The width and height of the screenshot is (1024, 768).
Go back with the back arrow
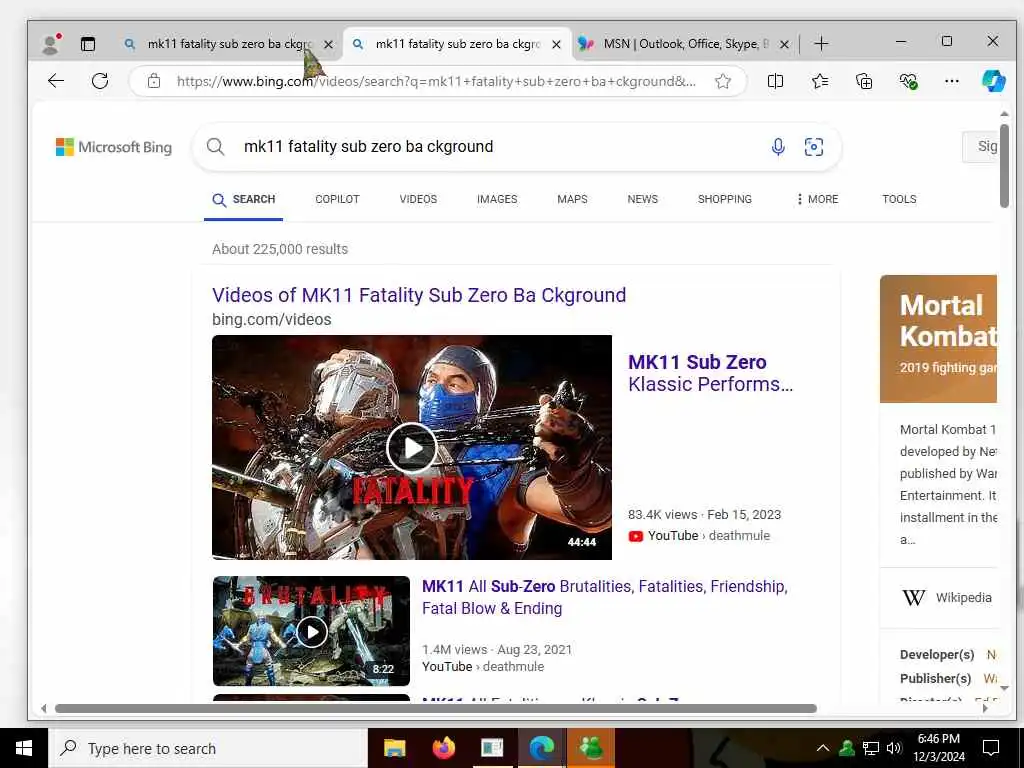click(56, 81)
